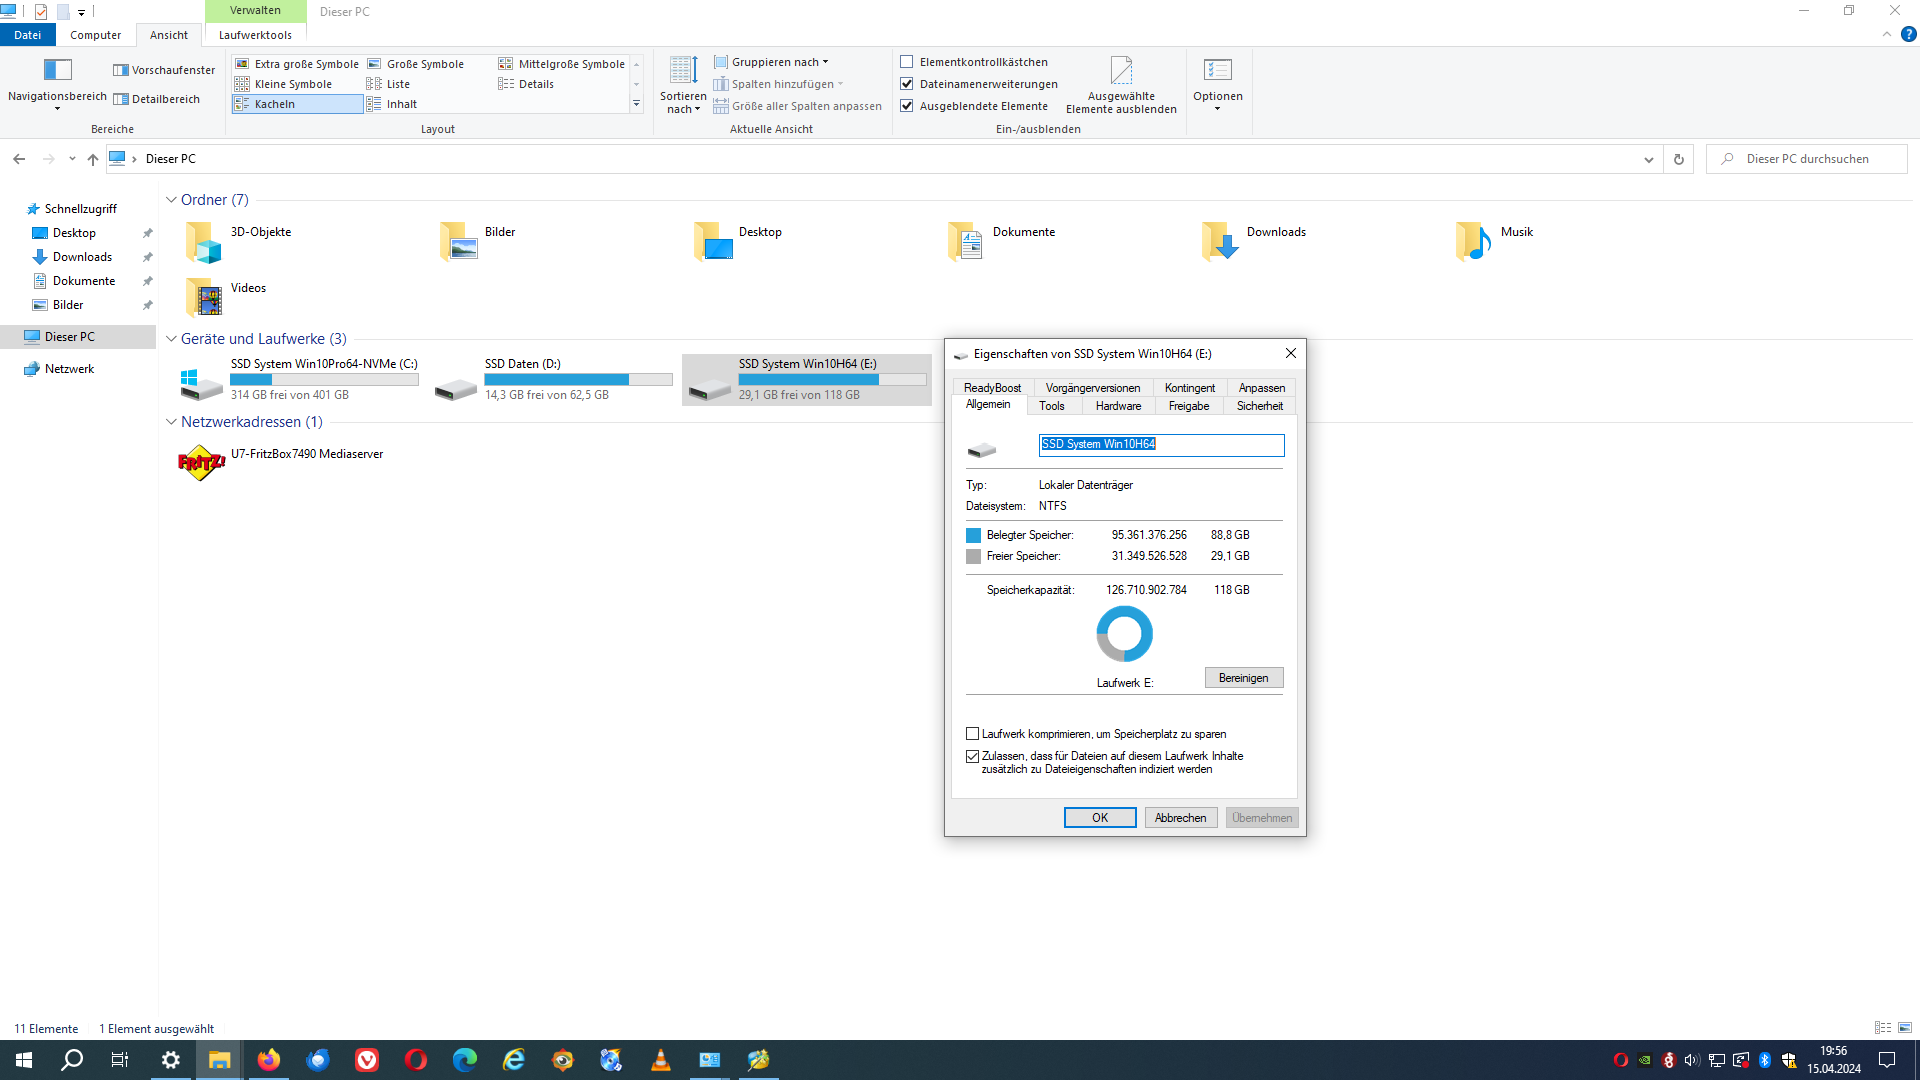Enable Elementkontrollkästchen
The image size is (1920, 1080).
[x=906, y=61]
